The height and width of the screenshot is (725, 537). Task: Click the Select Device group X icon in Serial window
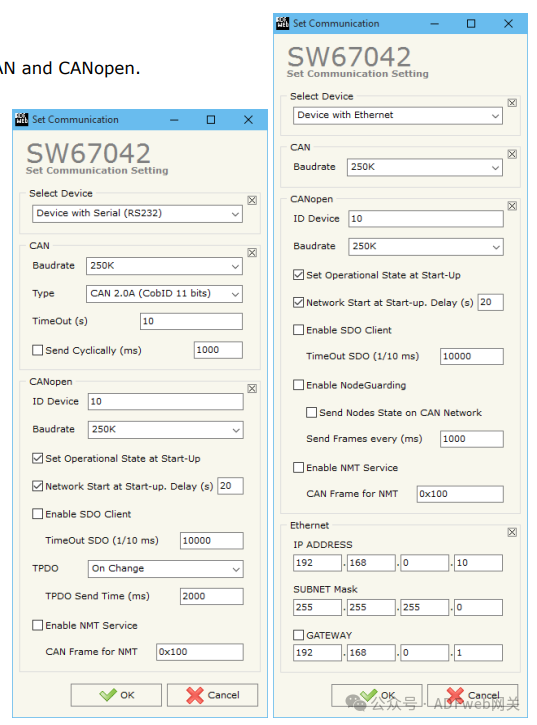coord(252,200)
